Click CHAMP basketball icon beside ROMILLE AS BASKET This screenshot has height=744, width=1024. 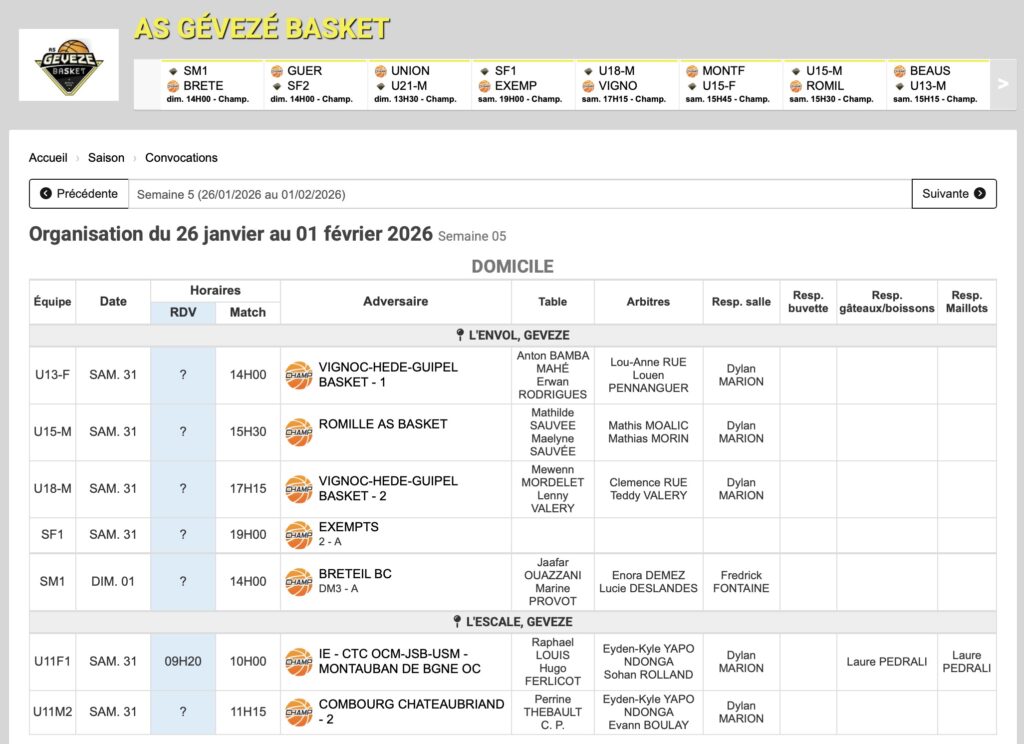[x=298, y=432]
